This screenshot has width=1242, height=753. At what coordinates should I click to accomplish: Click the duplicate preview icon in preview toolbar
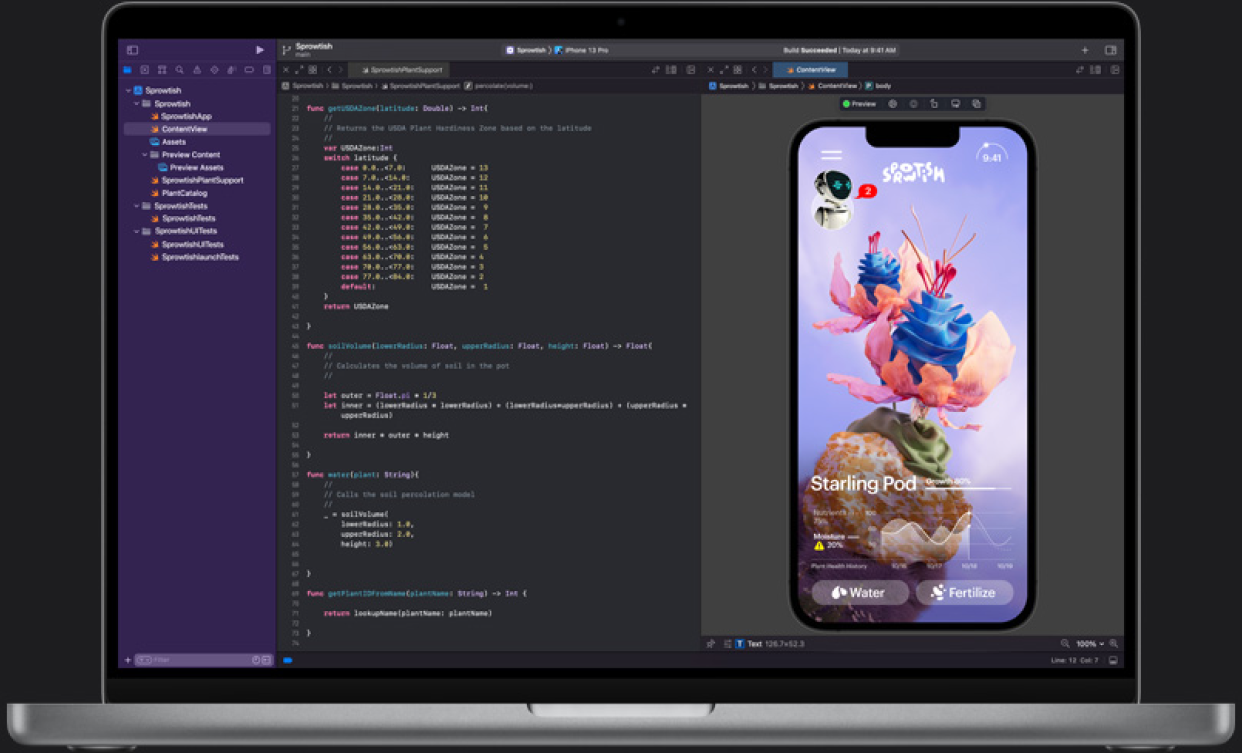pos(977,104)
